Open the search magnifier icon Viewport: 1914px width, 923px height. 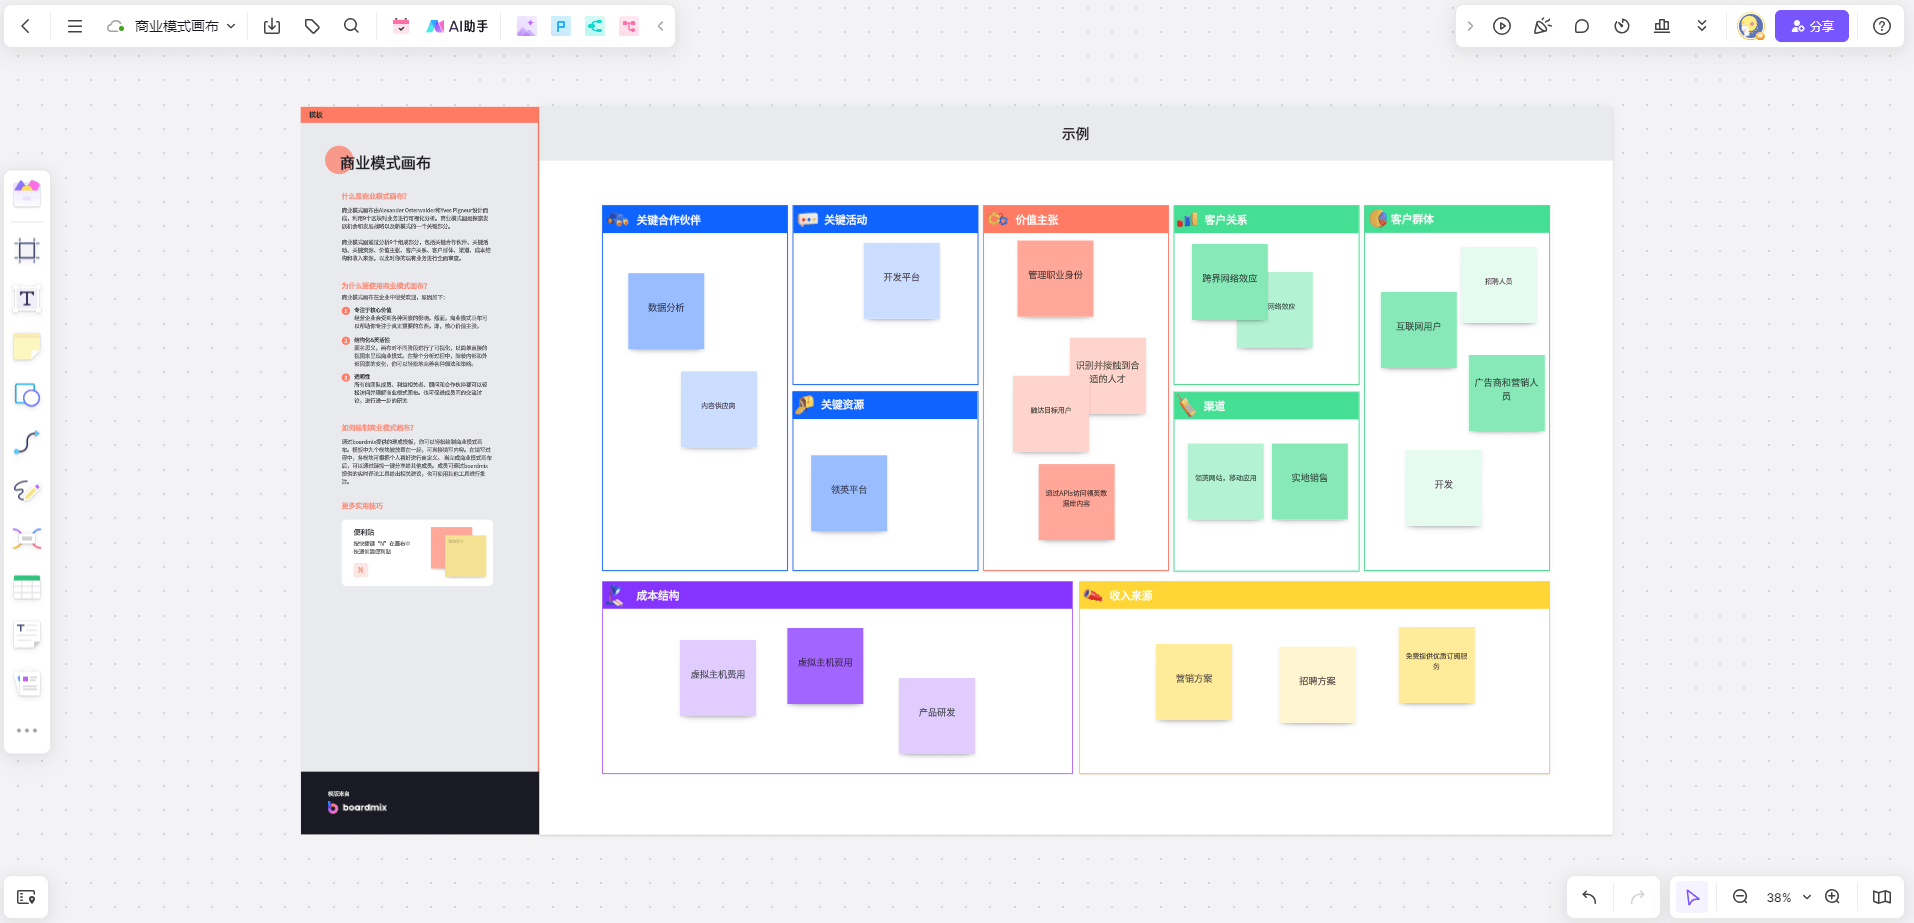(x=351, y=26)
